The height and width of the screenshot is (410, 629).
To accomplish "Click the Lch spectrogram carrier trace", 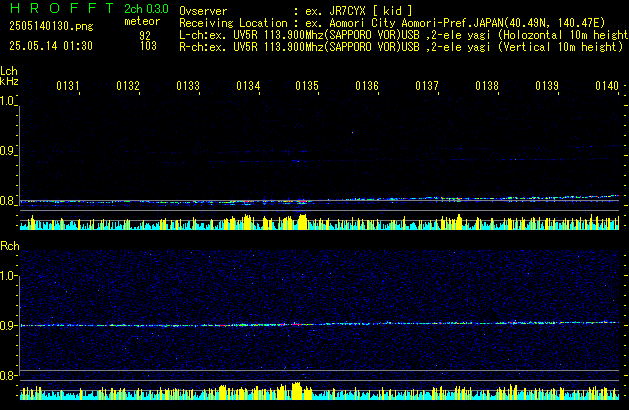I will 319,200.
